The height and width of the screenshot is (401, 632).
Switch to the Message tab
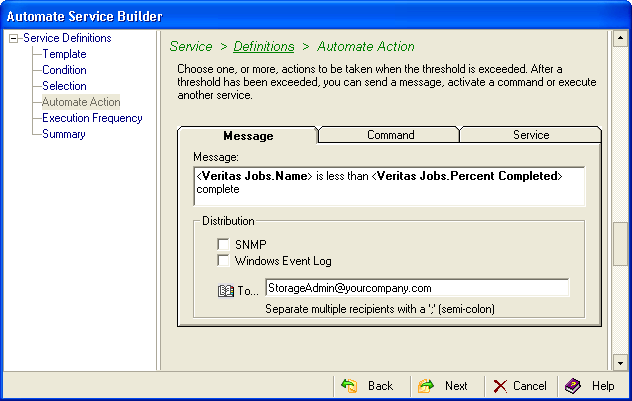coord(248,135)
